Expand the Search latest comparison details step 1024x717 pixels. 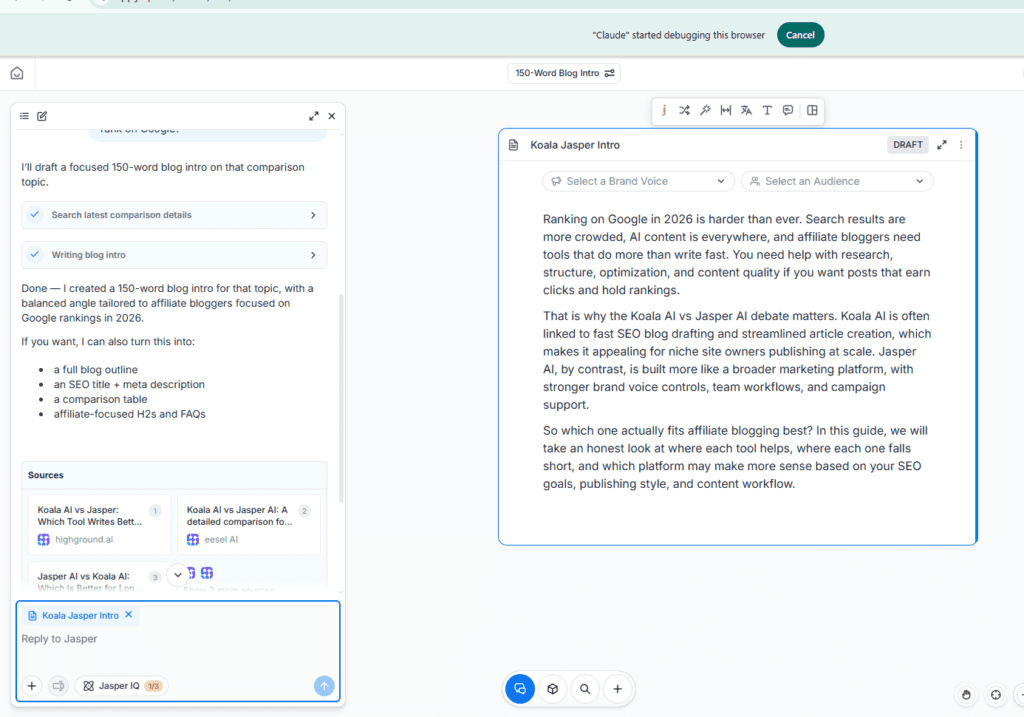(x=174, y=215)
